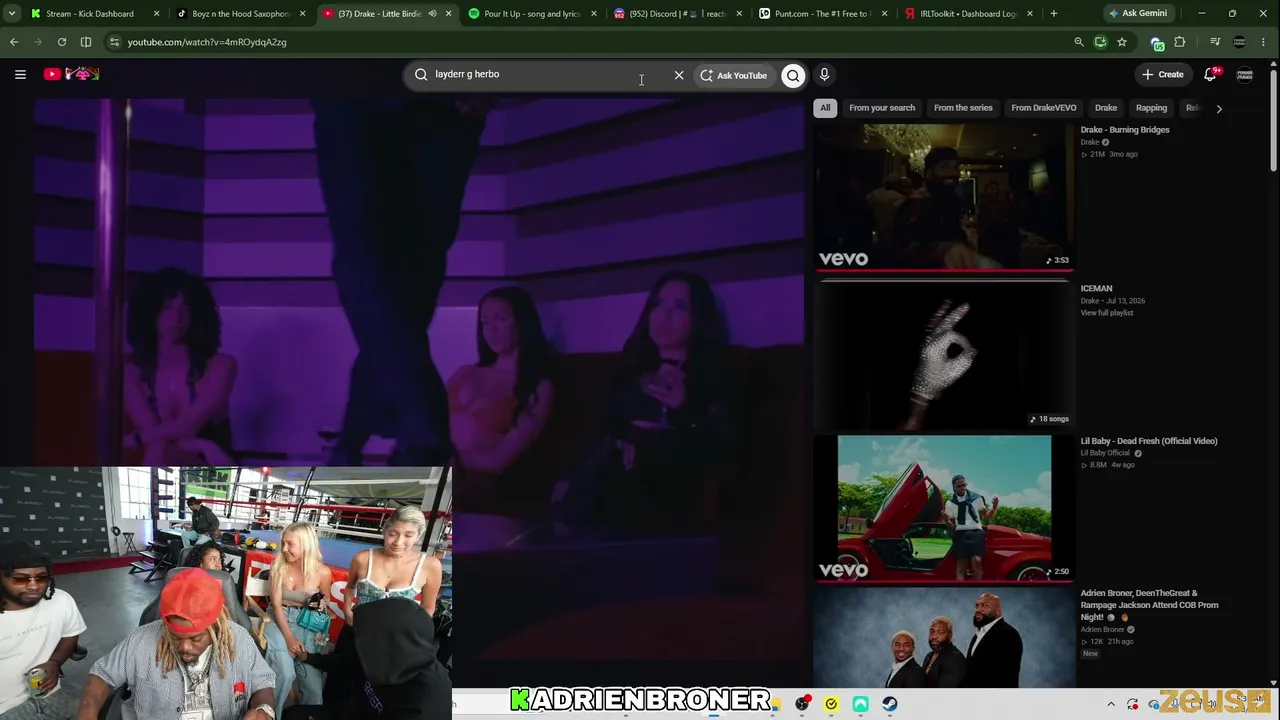
Task: View site information icon in address bar
Action: 114,42
